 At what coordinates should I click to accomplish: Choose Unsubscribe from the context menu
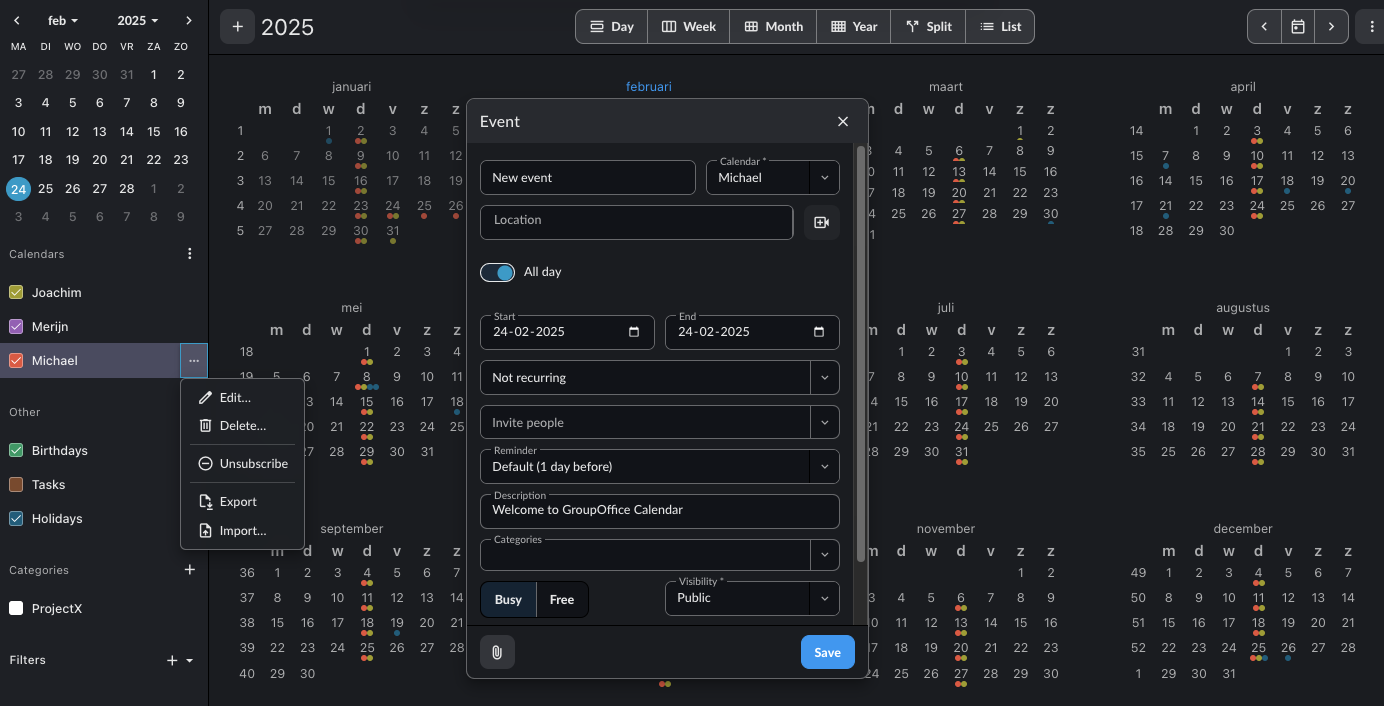click(242, 464)
